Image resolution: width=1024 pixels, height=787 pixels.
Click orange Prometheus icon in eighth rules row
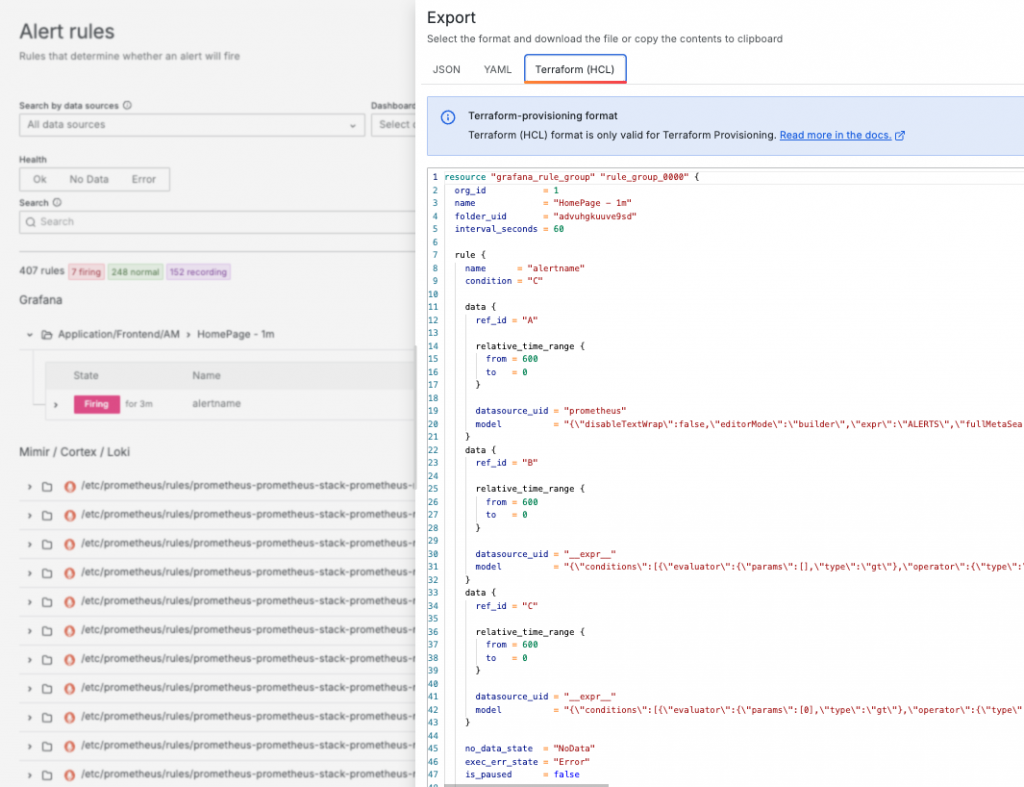69,688
